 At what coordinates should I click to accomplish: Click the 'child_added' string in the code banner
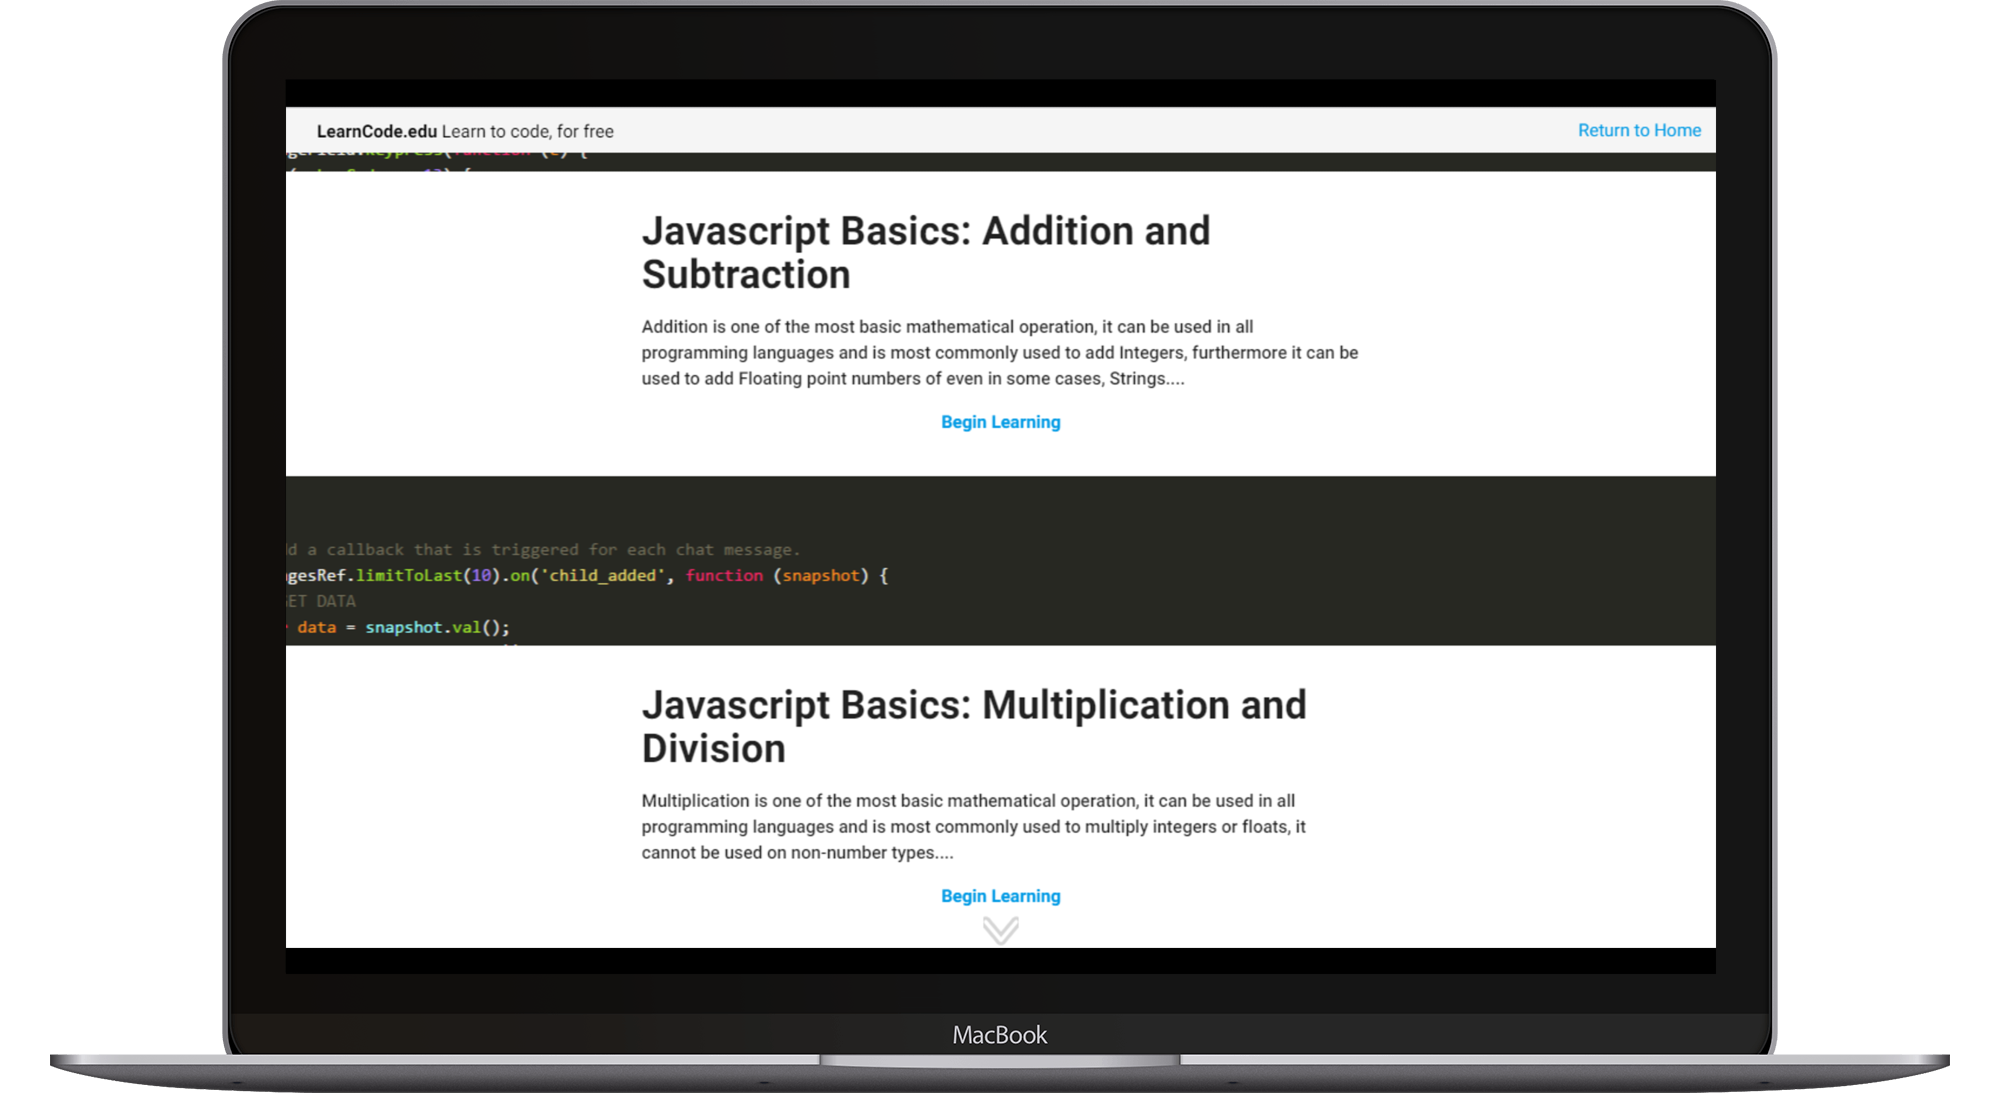[x=602, y=575]
